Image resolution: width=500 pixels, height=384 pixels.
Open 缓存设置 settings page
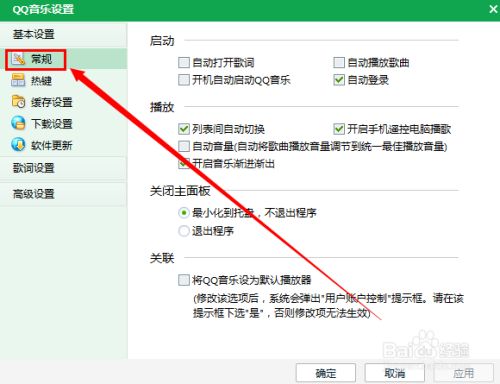click(x=63, y=102)
